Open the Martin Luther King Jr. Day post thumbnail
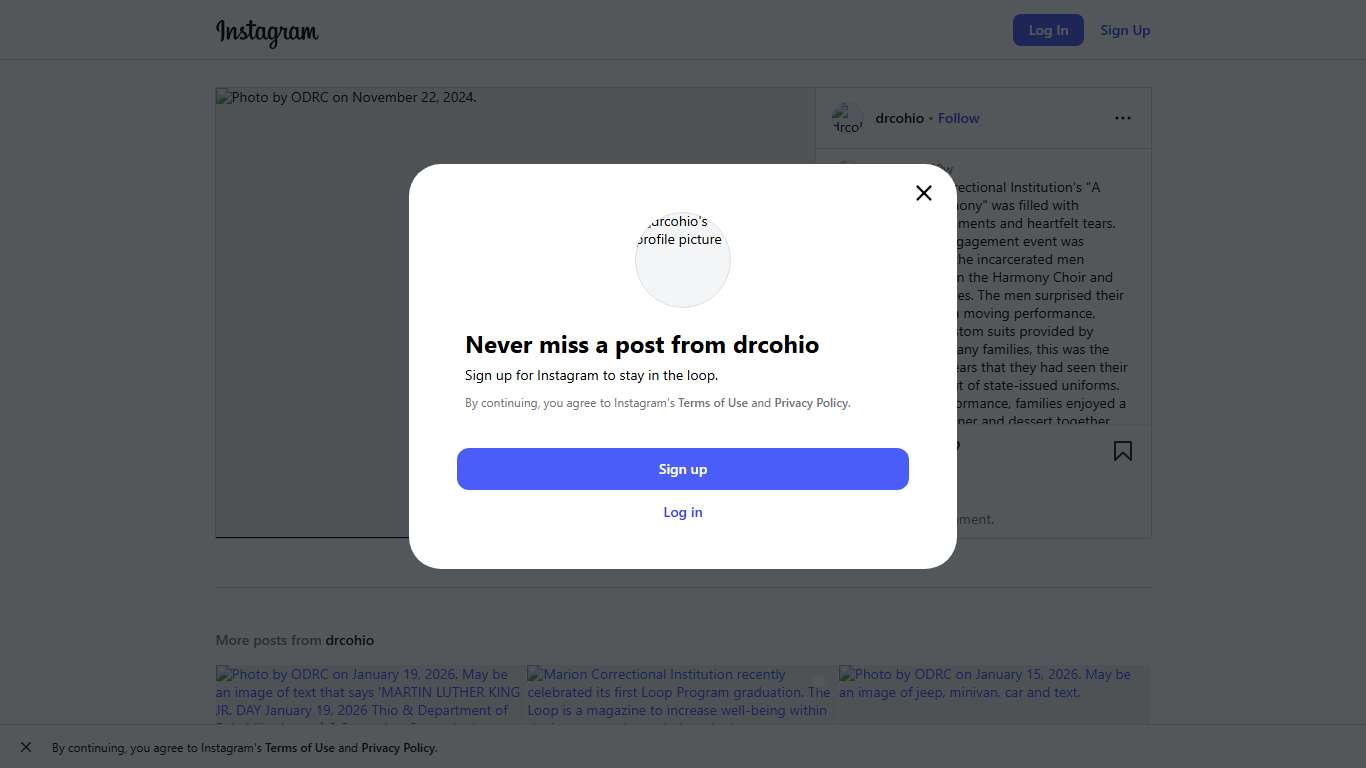 369,695
